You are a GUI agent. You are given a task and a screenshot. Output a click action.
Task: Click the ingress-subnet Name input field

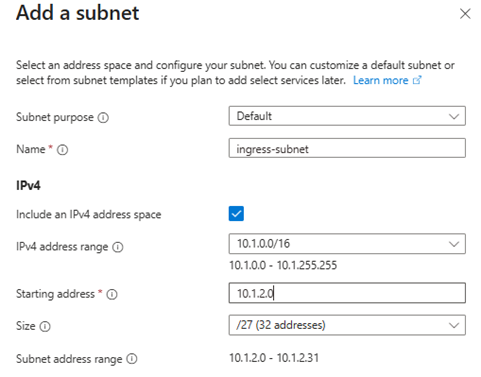coord(347,148)
